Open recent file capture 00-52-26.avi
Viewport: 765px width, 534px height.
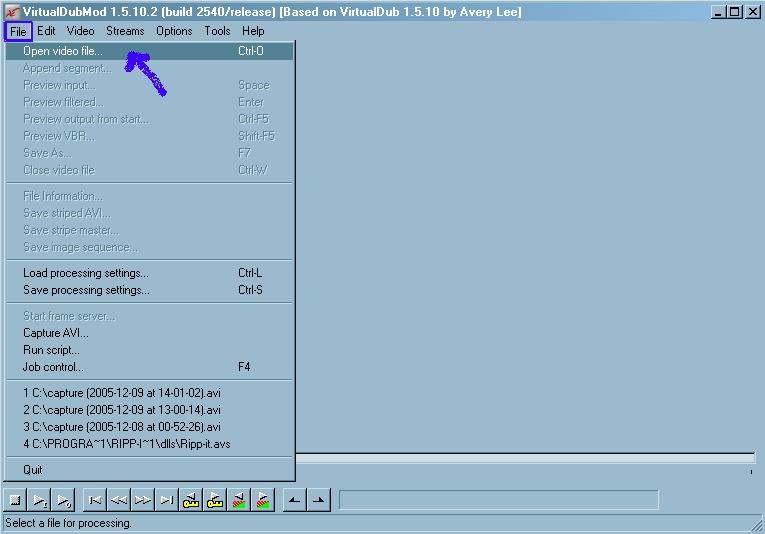point(149,427)
